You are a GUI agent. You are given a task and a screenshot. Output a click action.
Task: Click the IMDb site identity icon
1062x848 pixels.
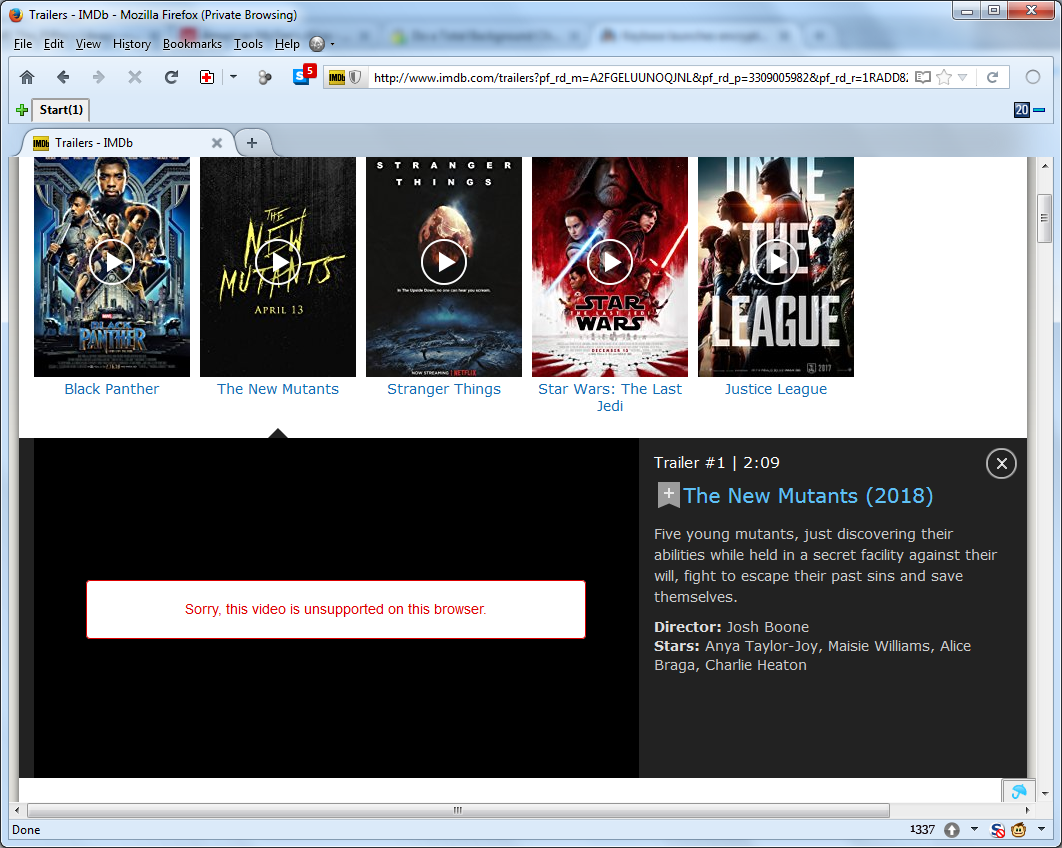click(x=337, y=78)
